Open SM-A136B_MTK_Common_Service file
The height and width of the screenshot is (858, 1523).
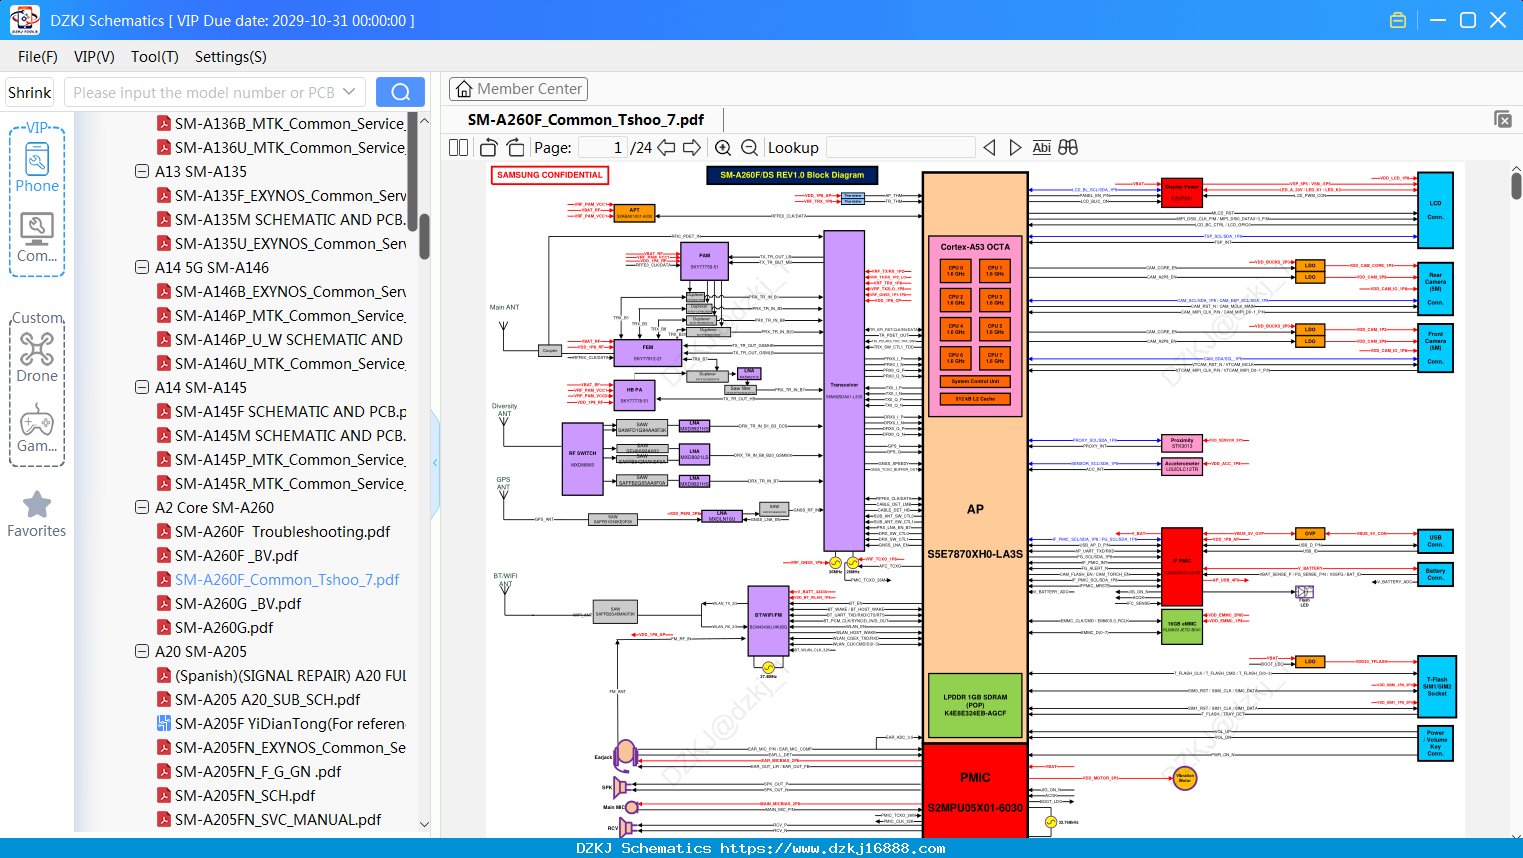tap(290, 123)
